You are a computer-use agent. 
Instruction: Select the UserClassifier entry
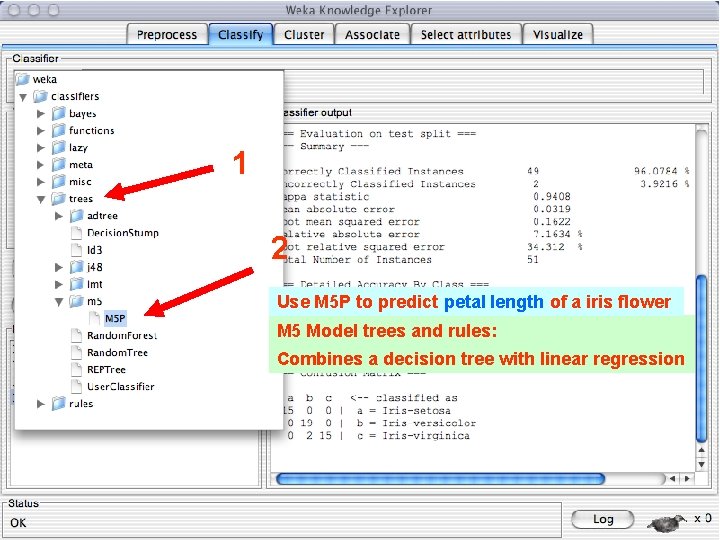[x=121, y=387]
